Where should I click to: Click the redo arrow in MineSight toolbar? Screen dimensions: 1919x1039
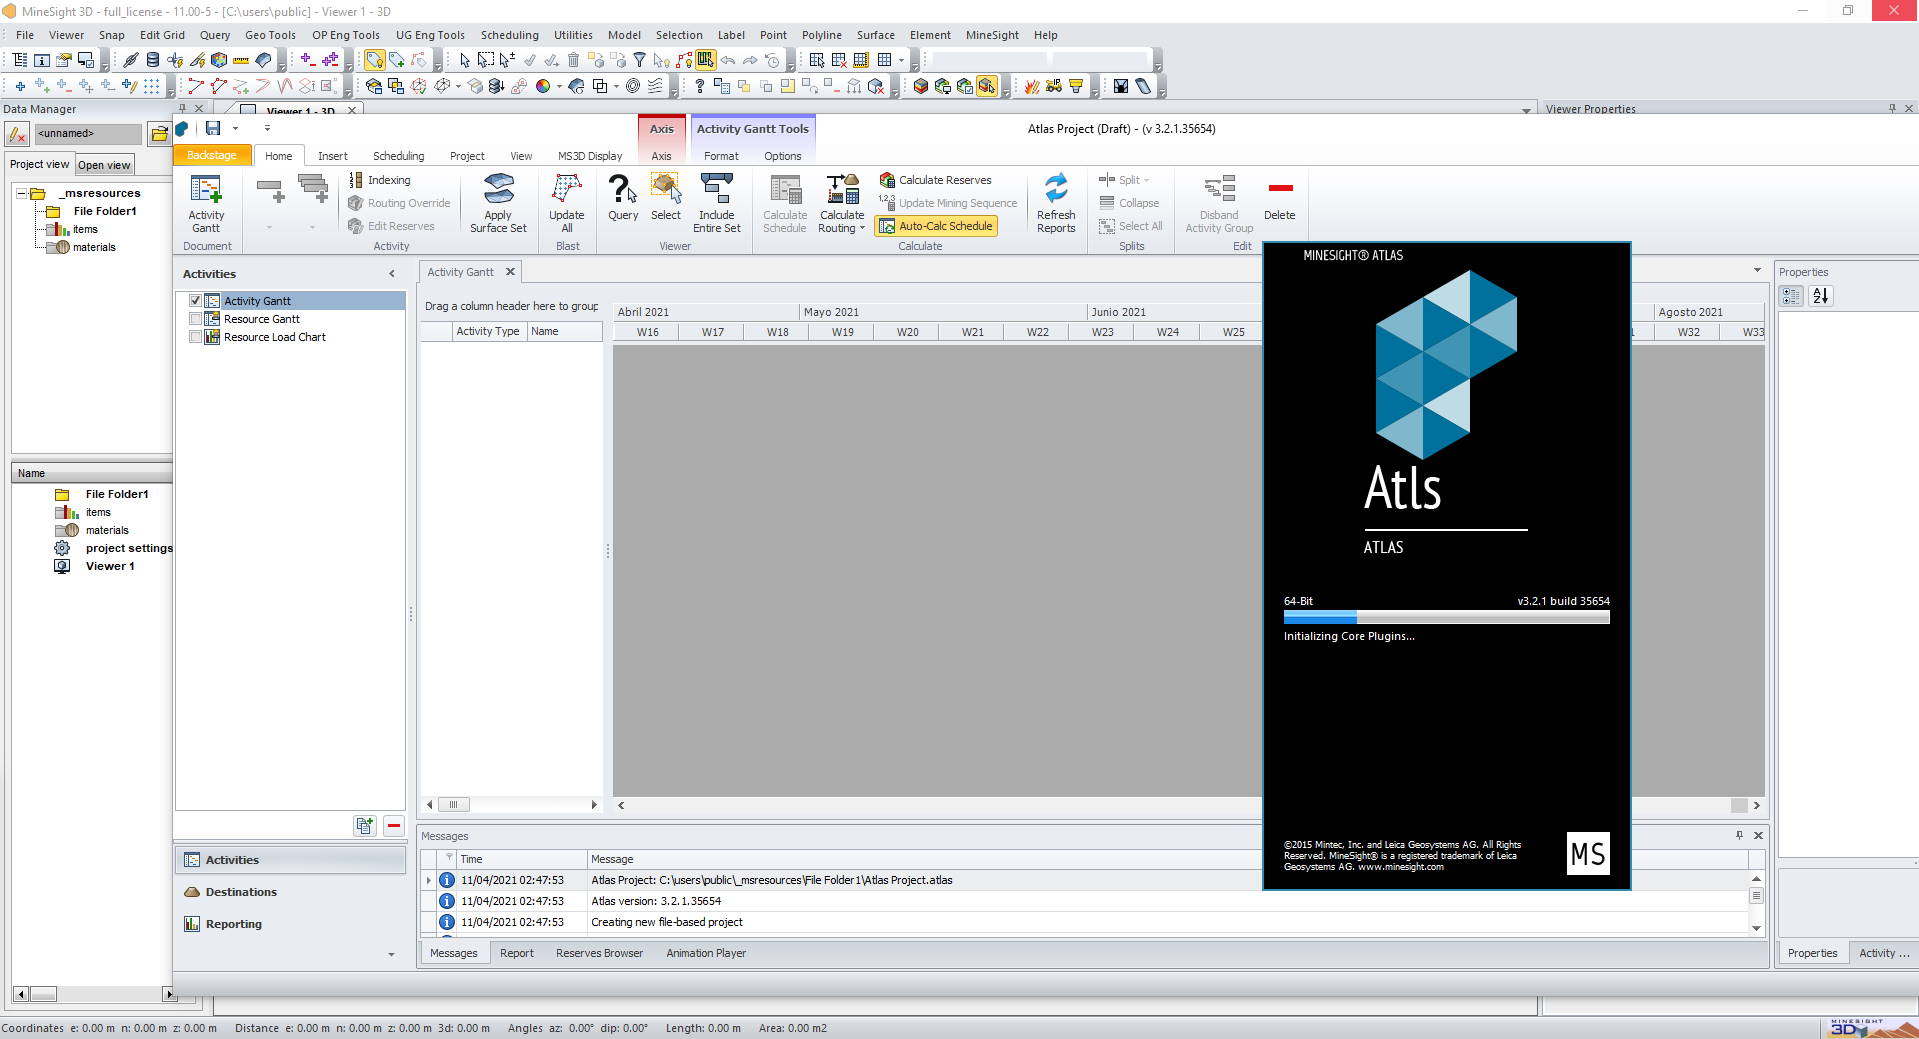pyautogui.click(x=750, y=60)
